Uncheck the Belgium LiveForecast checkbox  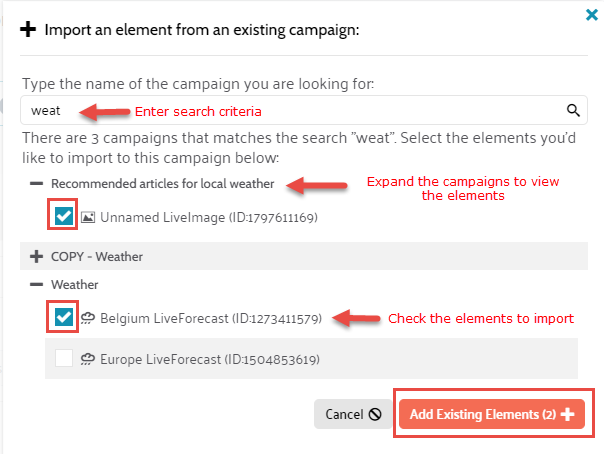(x=63, y=318)
